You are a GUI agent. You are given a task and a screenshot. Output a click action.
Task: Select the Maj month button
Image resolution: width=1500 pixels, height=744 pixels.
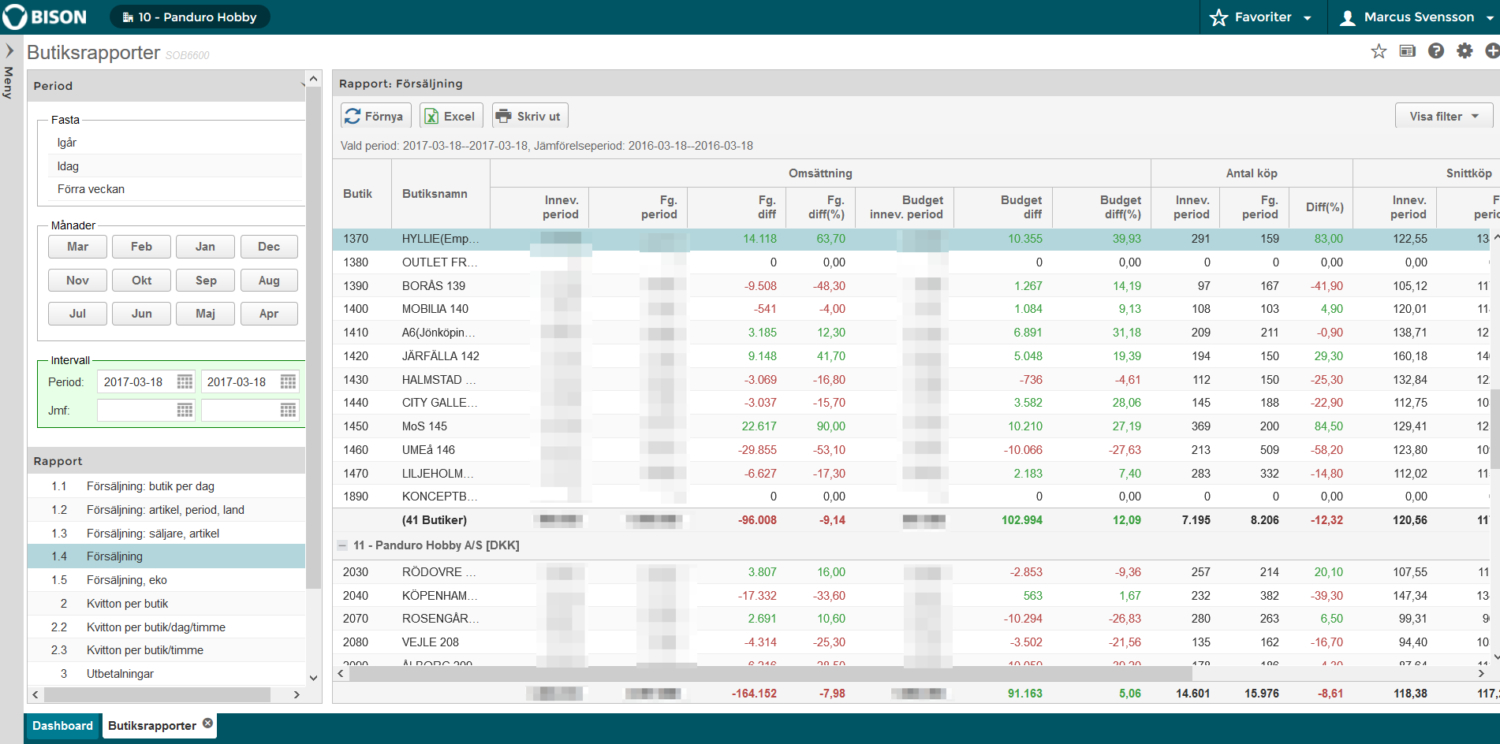point(206,313)
